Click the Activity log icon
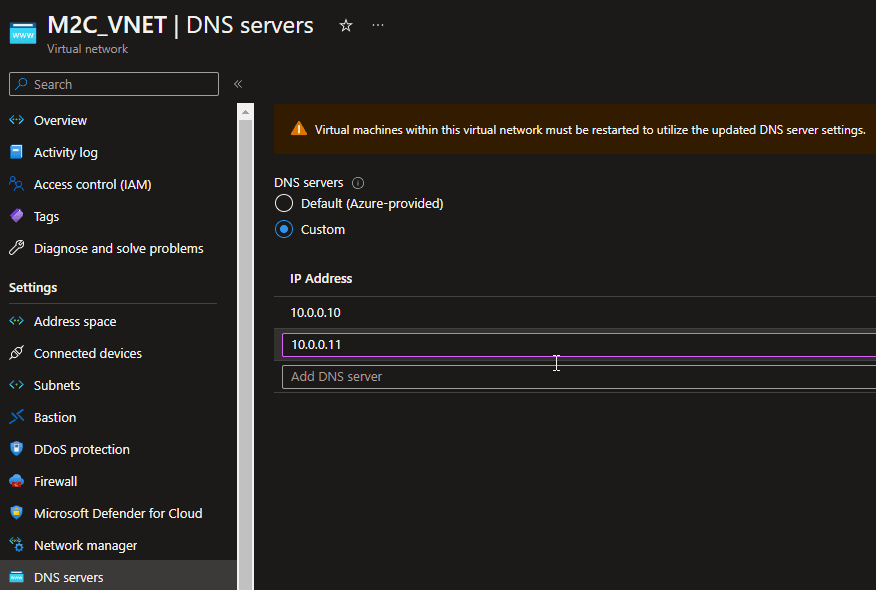876x590 pixels. point(17,152)
